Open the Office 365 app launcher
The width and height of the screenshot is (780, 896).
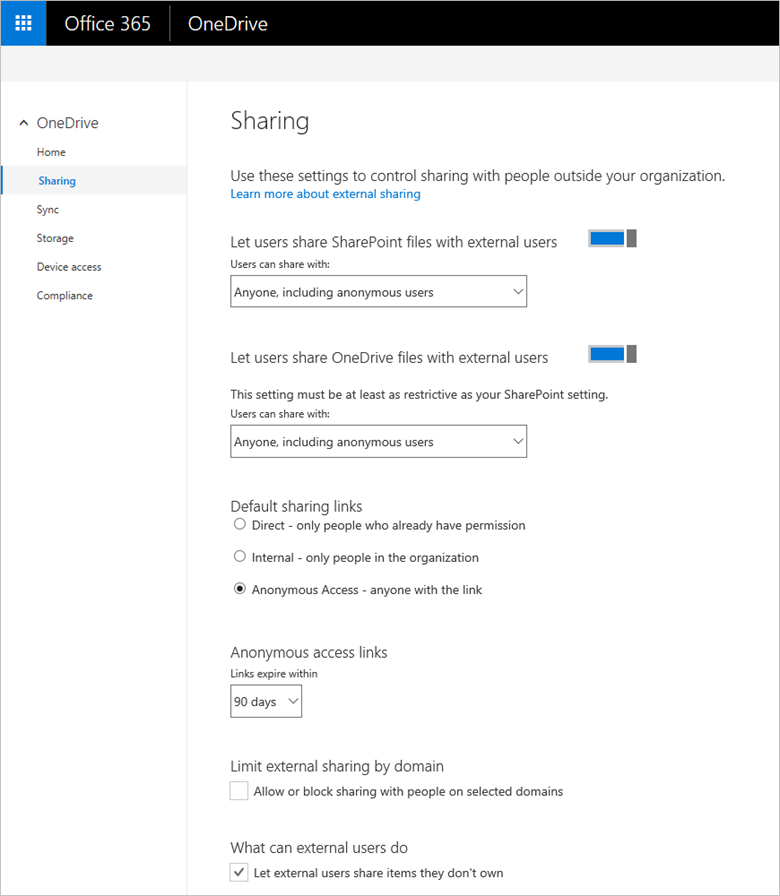point(22,22)
